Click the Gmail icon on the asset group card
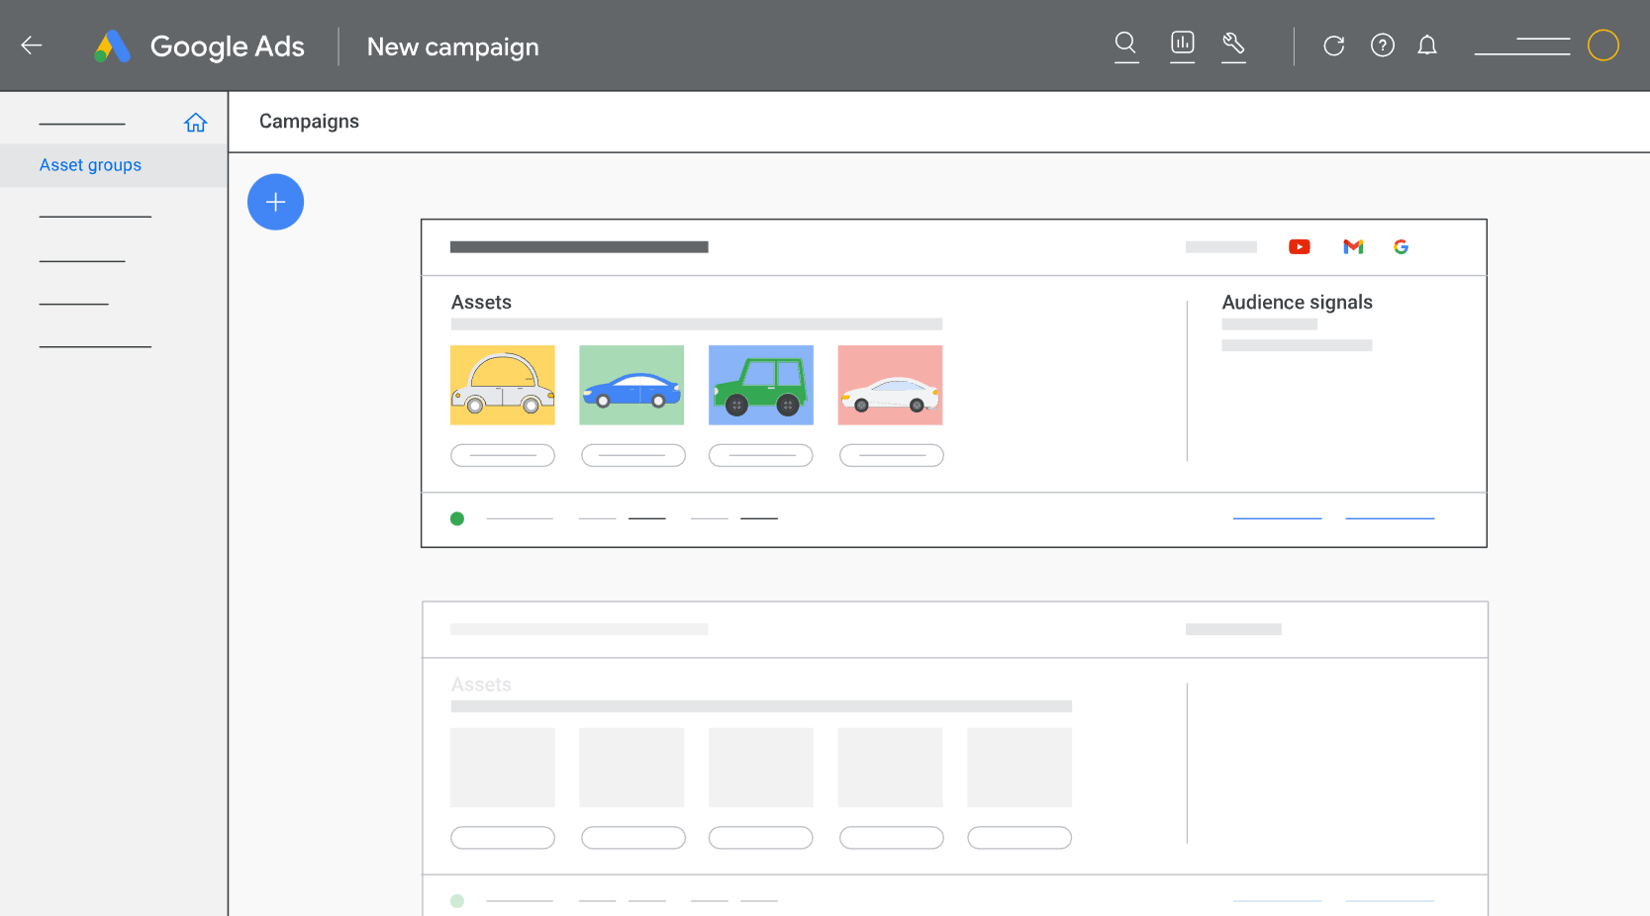The image size is (1650, 916). point(1353,246)
